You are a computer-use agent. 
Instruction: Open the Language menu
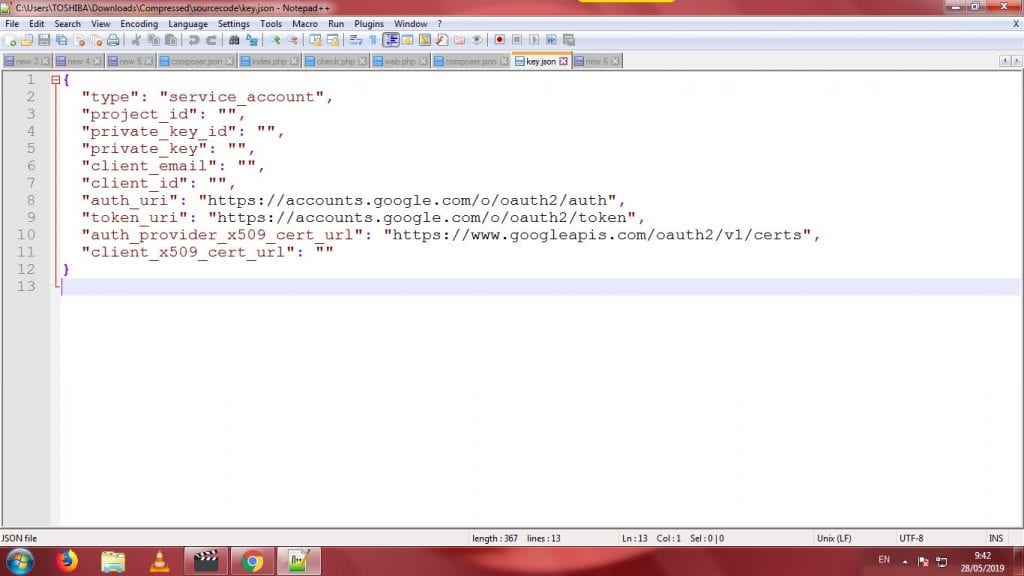pos(187,24)
